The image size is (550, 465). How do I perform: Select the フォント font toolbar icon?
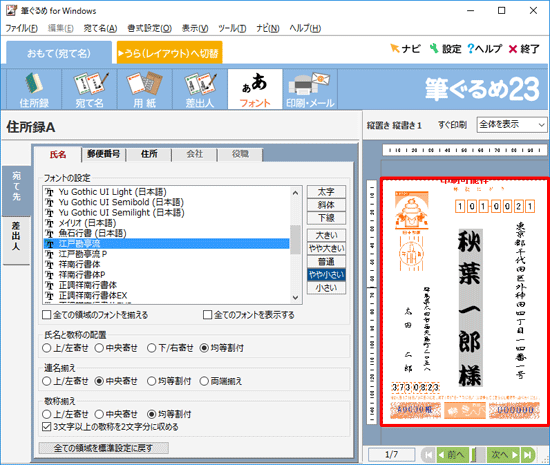point(255,89)
